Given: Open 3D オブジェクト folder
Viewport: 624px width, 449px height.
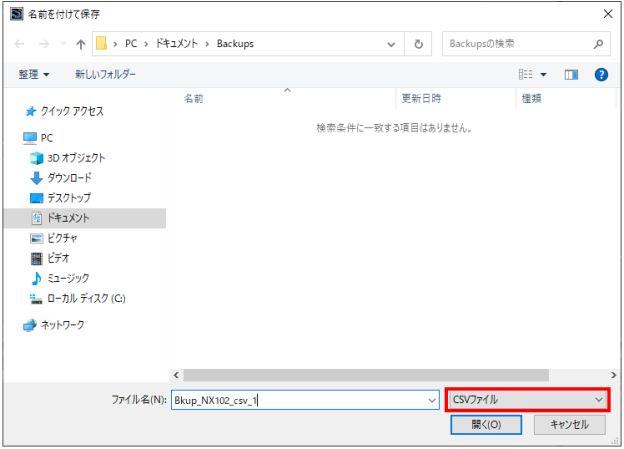Looking at the screenshot, I should [76, 158].
